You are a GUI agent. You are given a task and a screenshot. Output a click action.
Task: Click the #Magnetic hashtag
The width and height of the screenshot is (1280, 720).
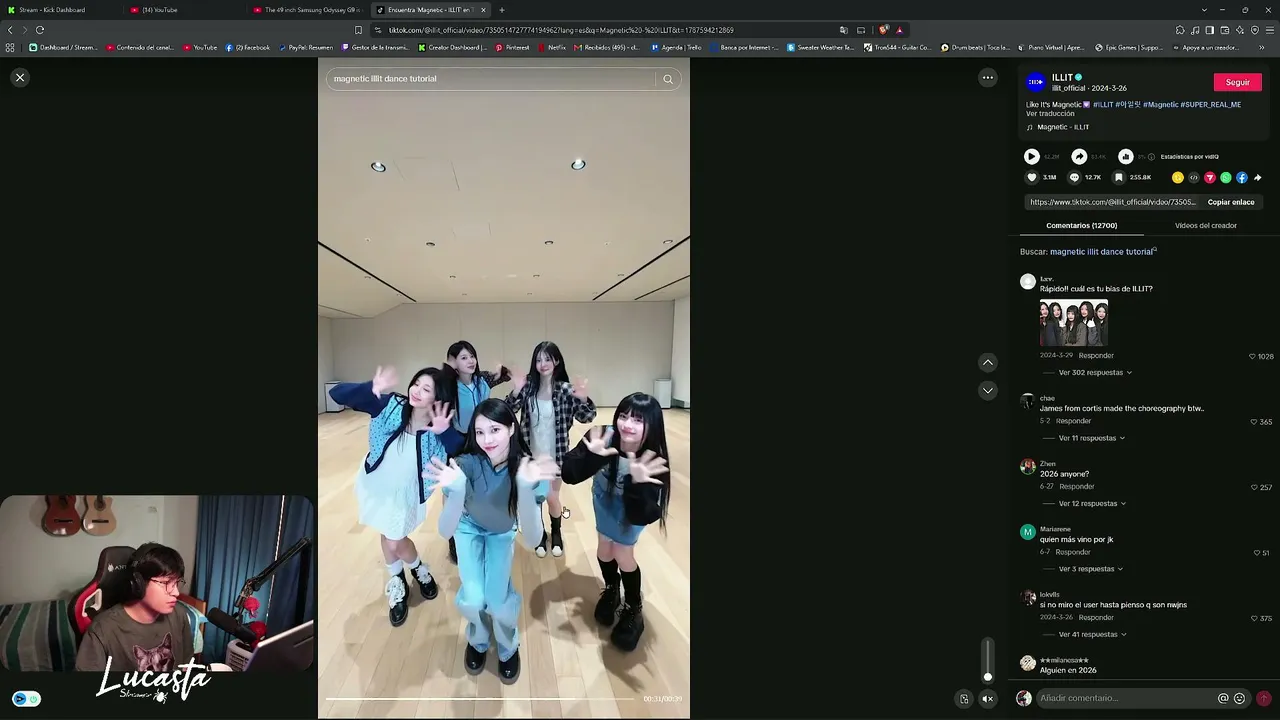pyautogui.click(x=1160, y=104)
